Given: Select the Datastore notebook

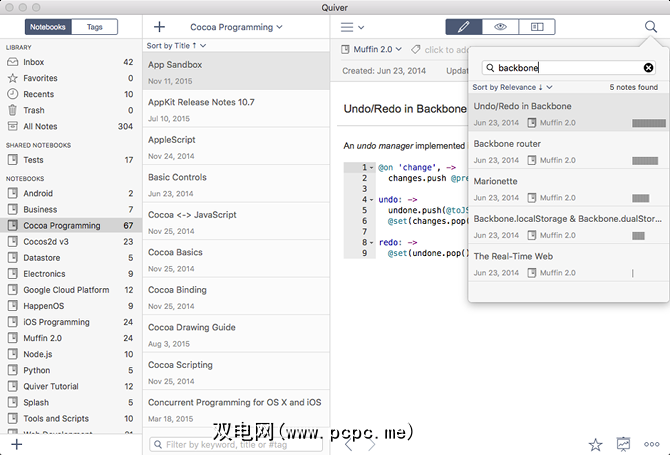Looking at the screenshot, I should point(71,258).
